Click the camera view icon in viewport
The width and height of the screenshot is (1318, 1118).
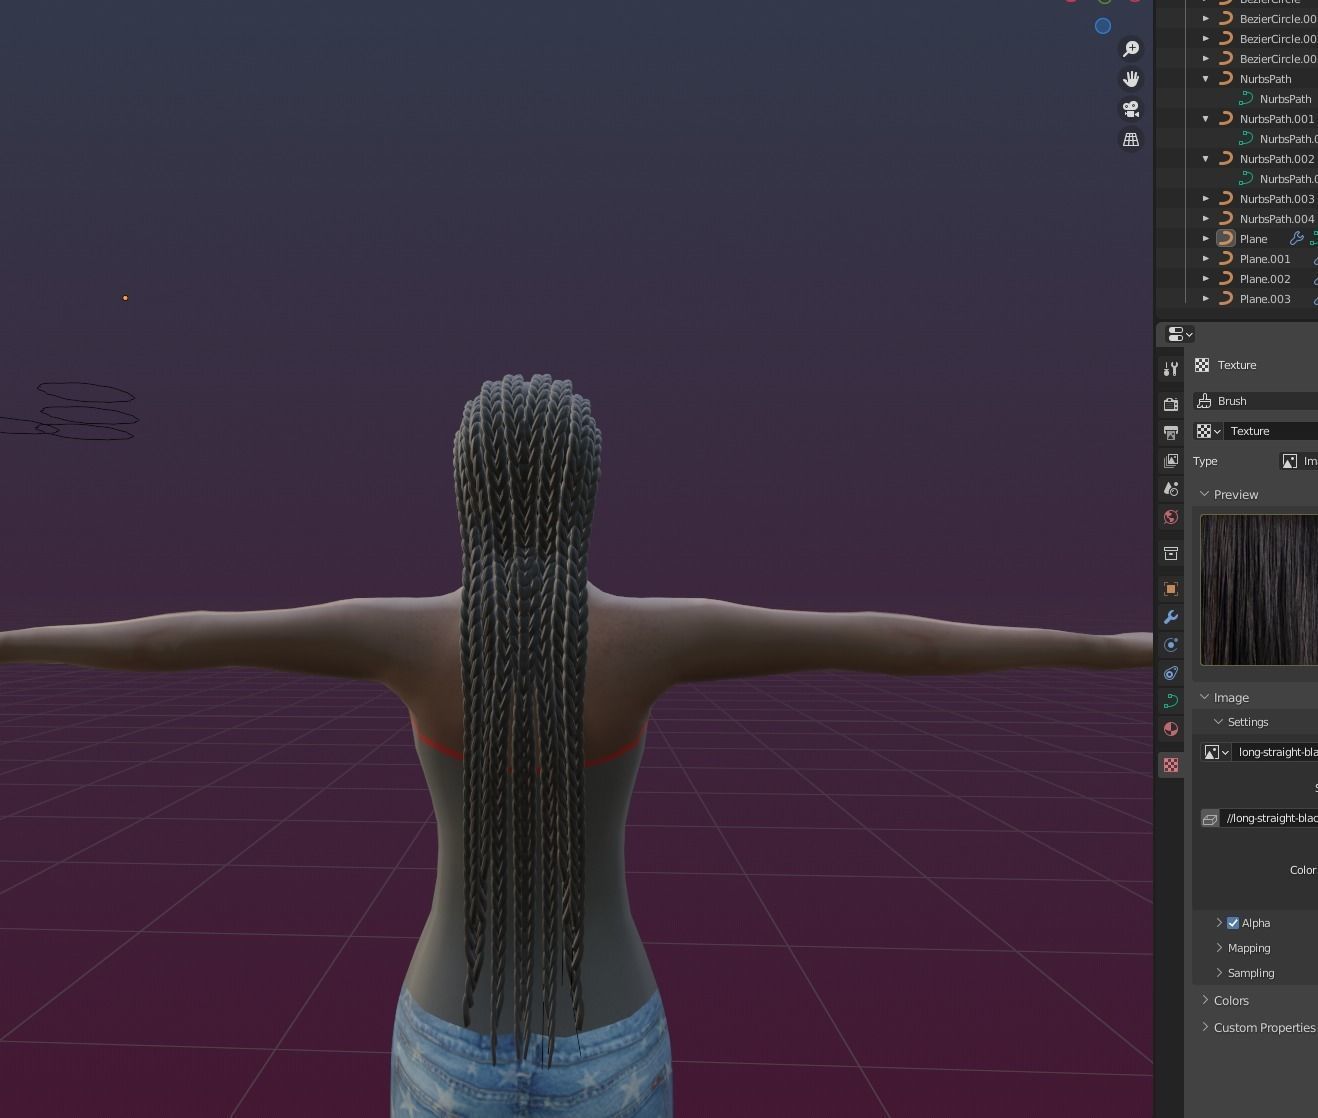[x=1131, y=109]
